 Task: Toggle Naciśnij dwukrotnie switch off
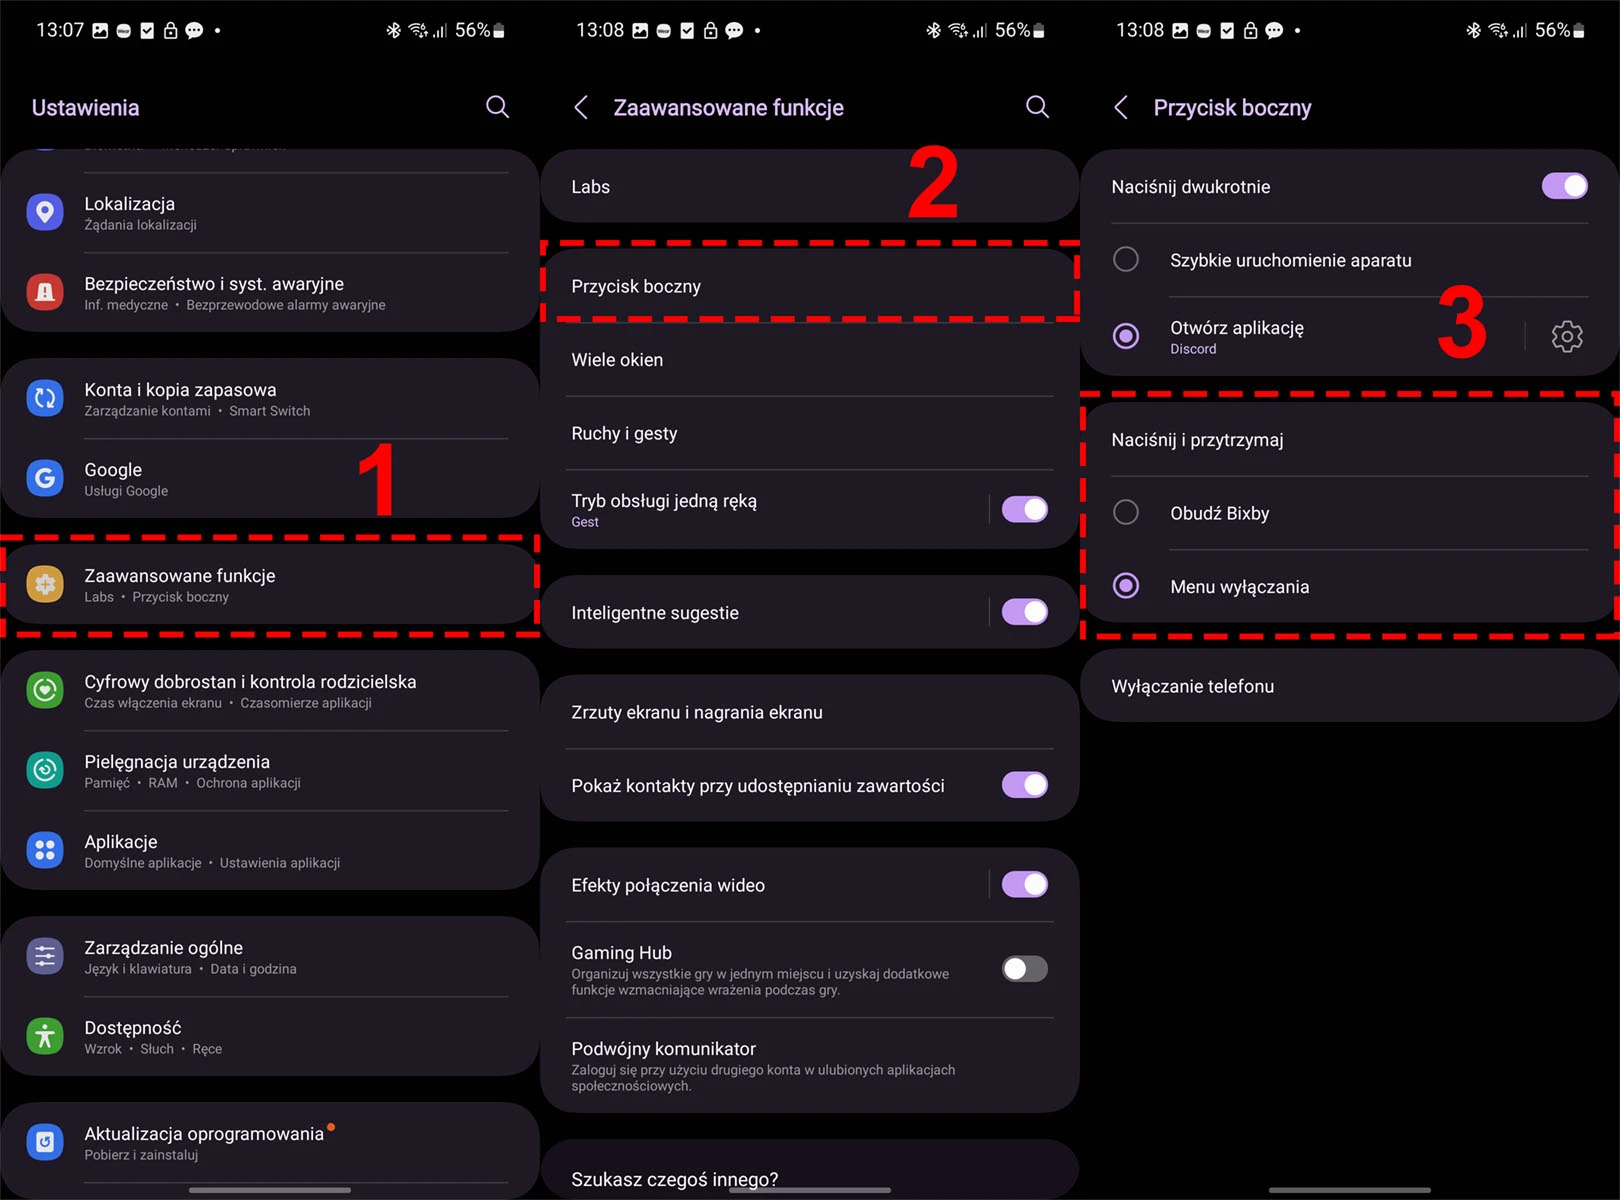click(1564, 186)
